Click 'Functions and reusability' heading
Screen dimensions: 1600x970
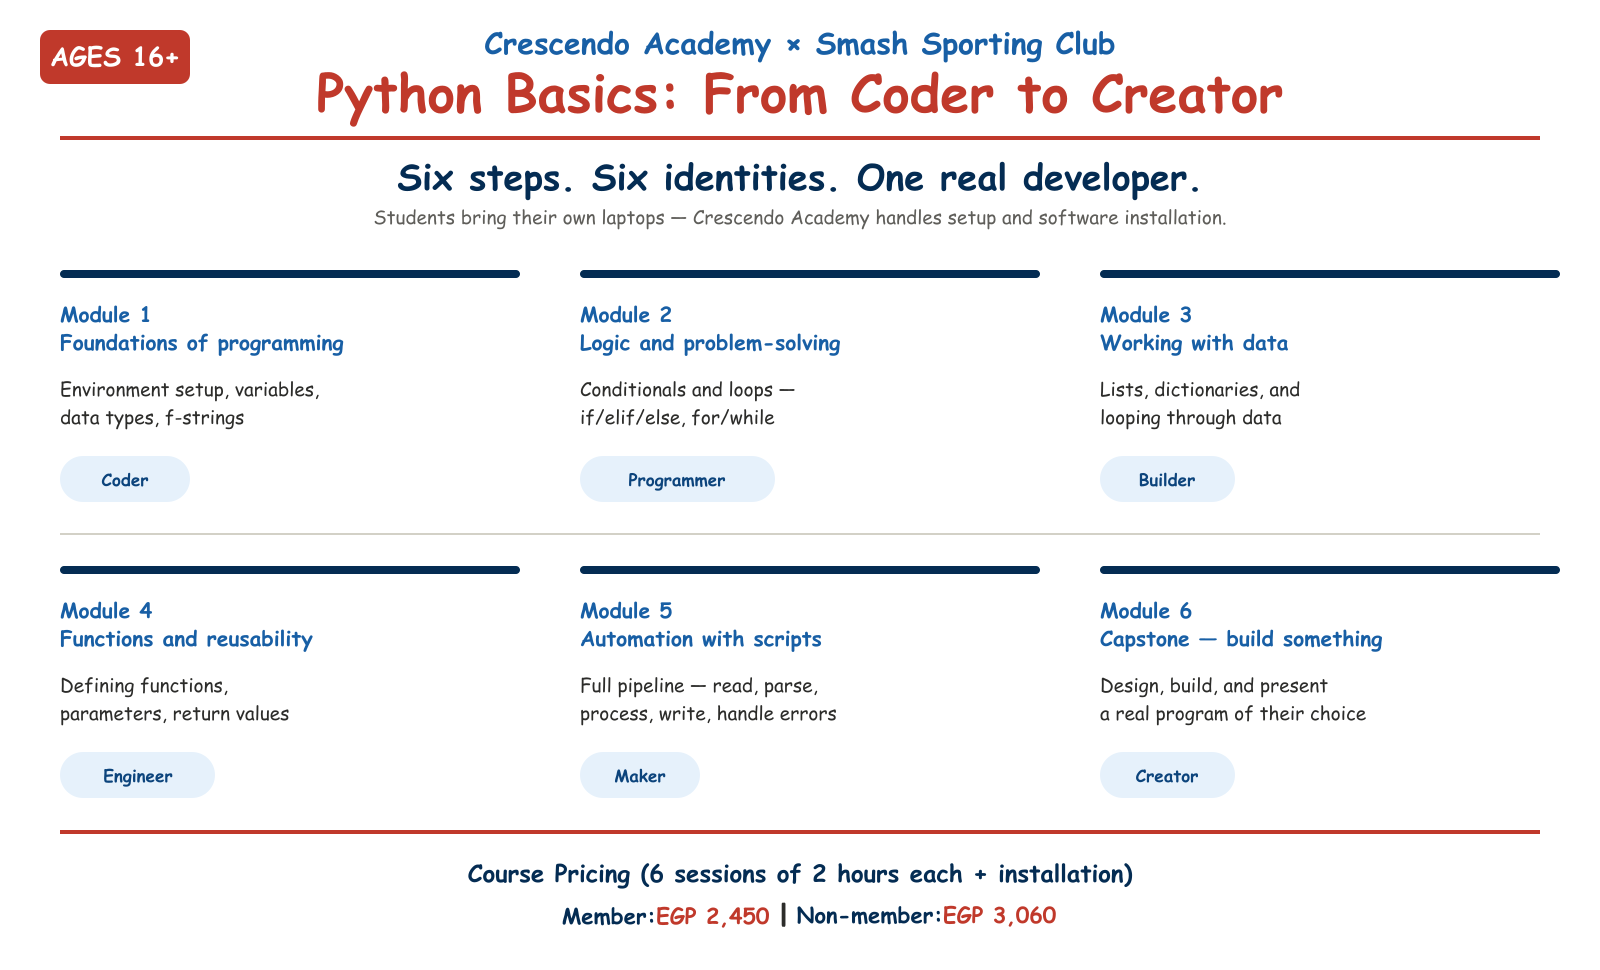[x=186, y=640]
